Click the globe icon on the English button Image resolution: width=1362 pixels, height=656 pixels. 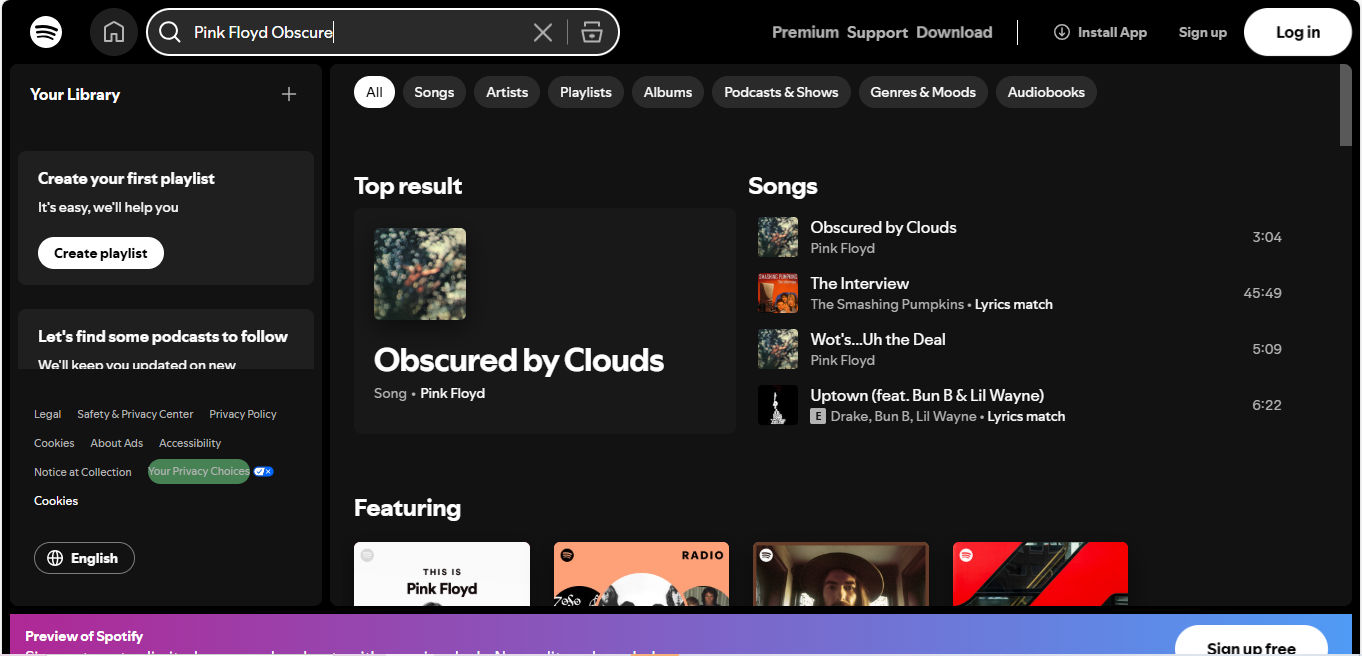pyautogui.click(x=55, y=558)
